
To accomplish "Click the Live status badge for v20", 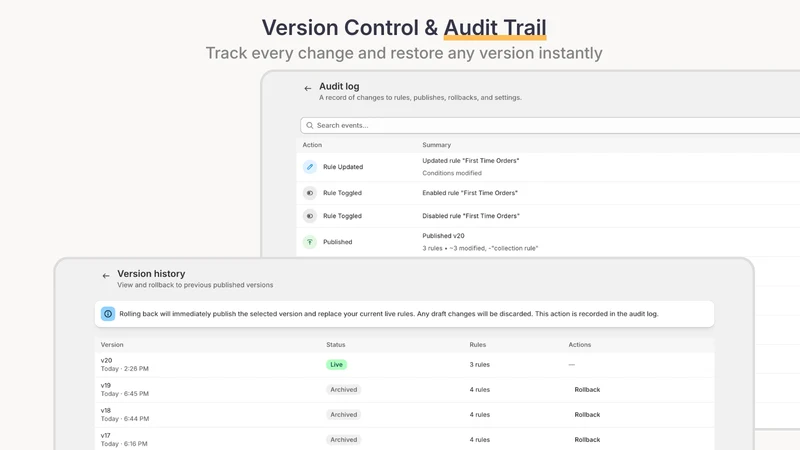I will (336, 364).
